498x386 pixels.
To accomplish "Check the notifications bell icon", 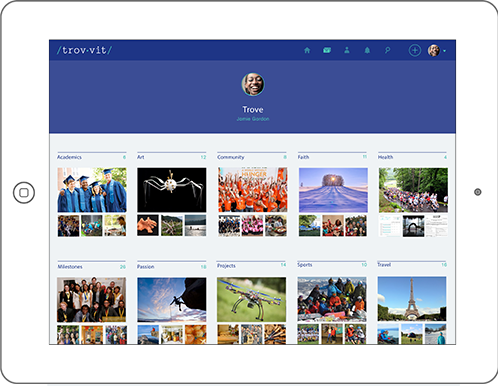I will click(367, 50).
